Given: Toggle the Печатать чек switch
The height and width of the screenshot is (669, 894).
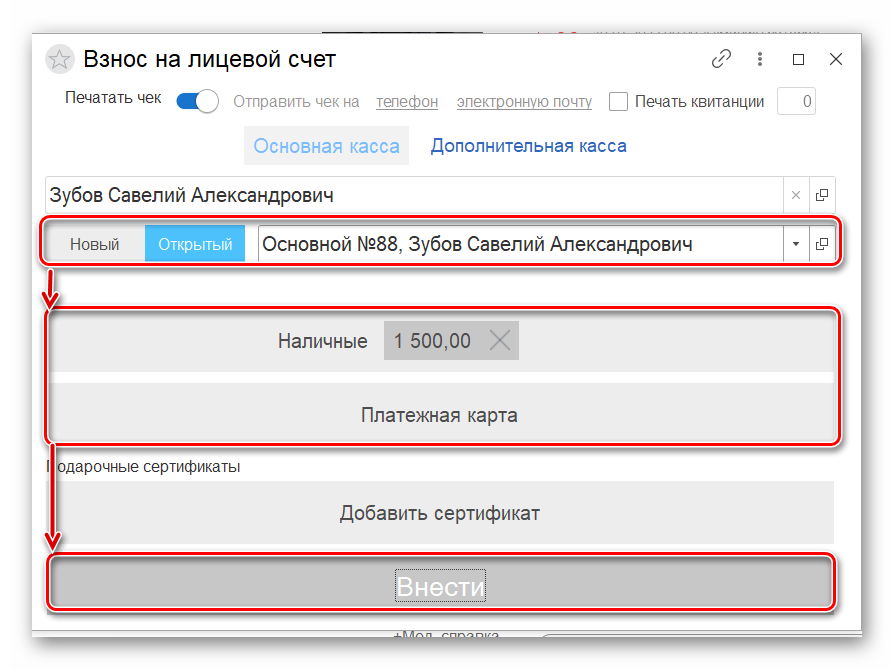Looking at the screenshot, I should (x=197, y=101).
